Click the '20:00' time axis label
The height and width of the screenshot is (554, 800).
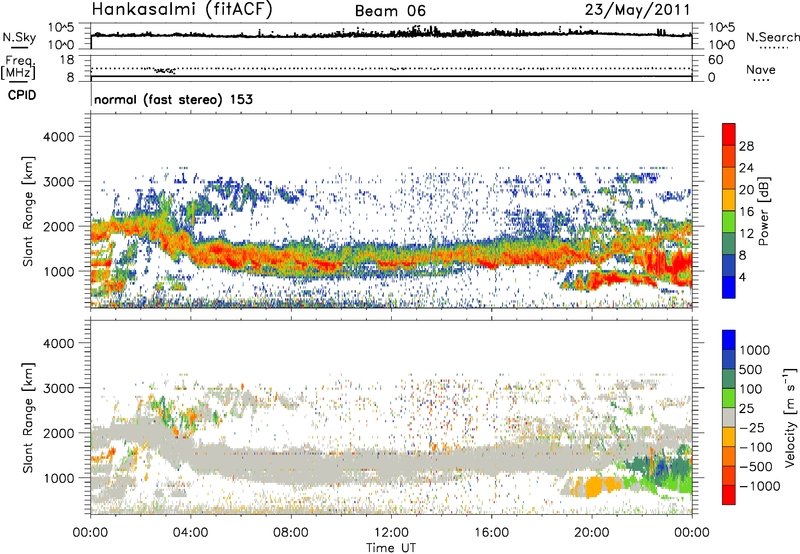coord(591,533)
